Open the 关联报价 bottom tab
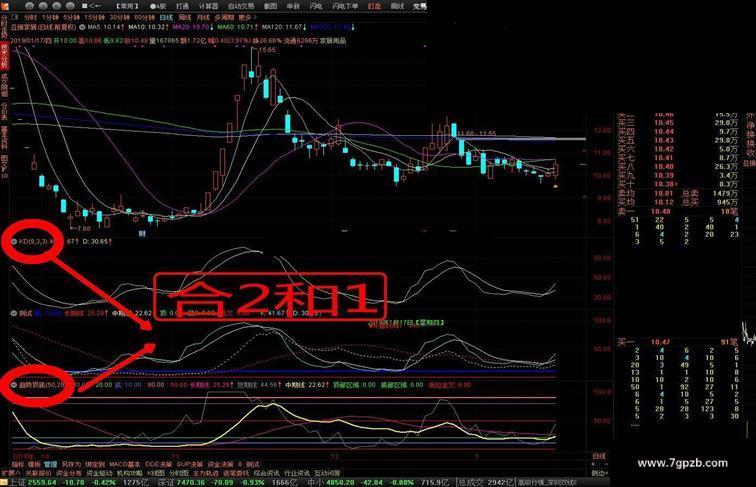 (39, 473)
